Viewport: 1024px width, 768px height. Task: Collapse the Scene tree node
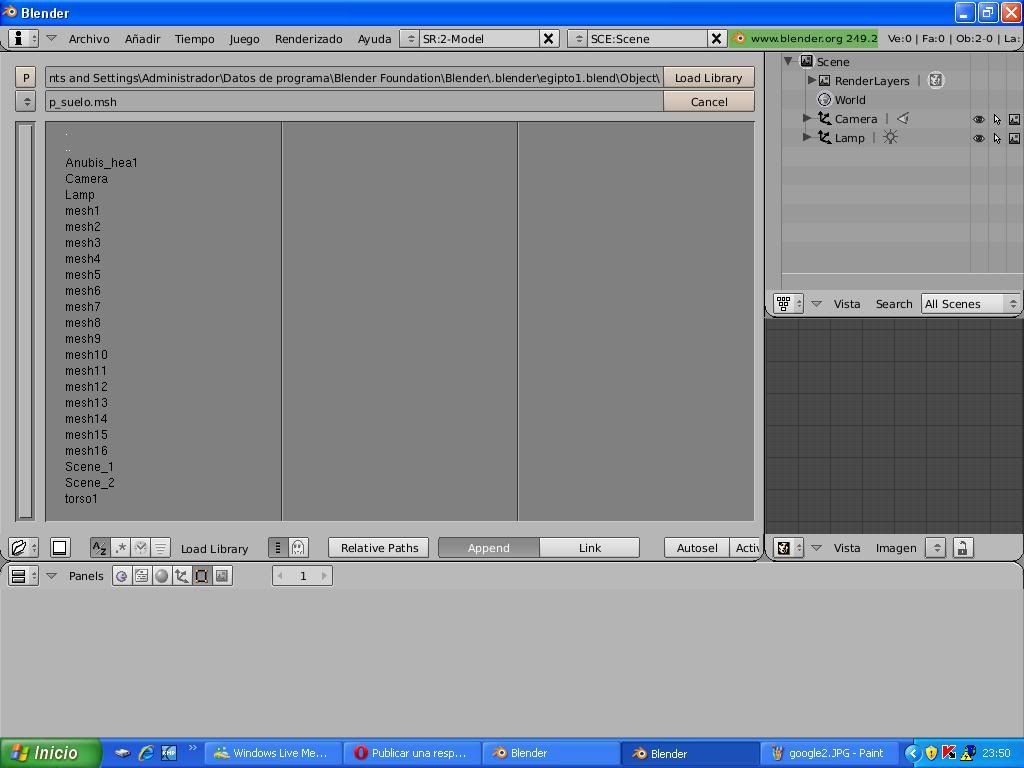(789, 61)
